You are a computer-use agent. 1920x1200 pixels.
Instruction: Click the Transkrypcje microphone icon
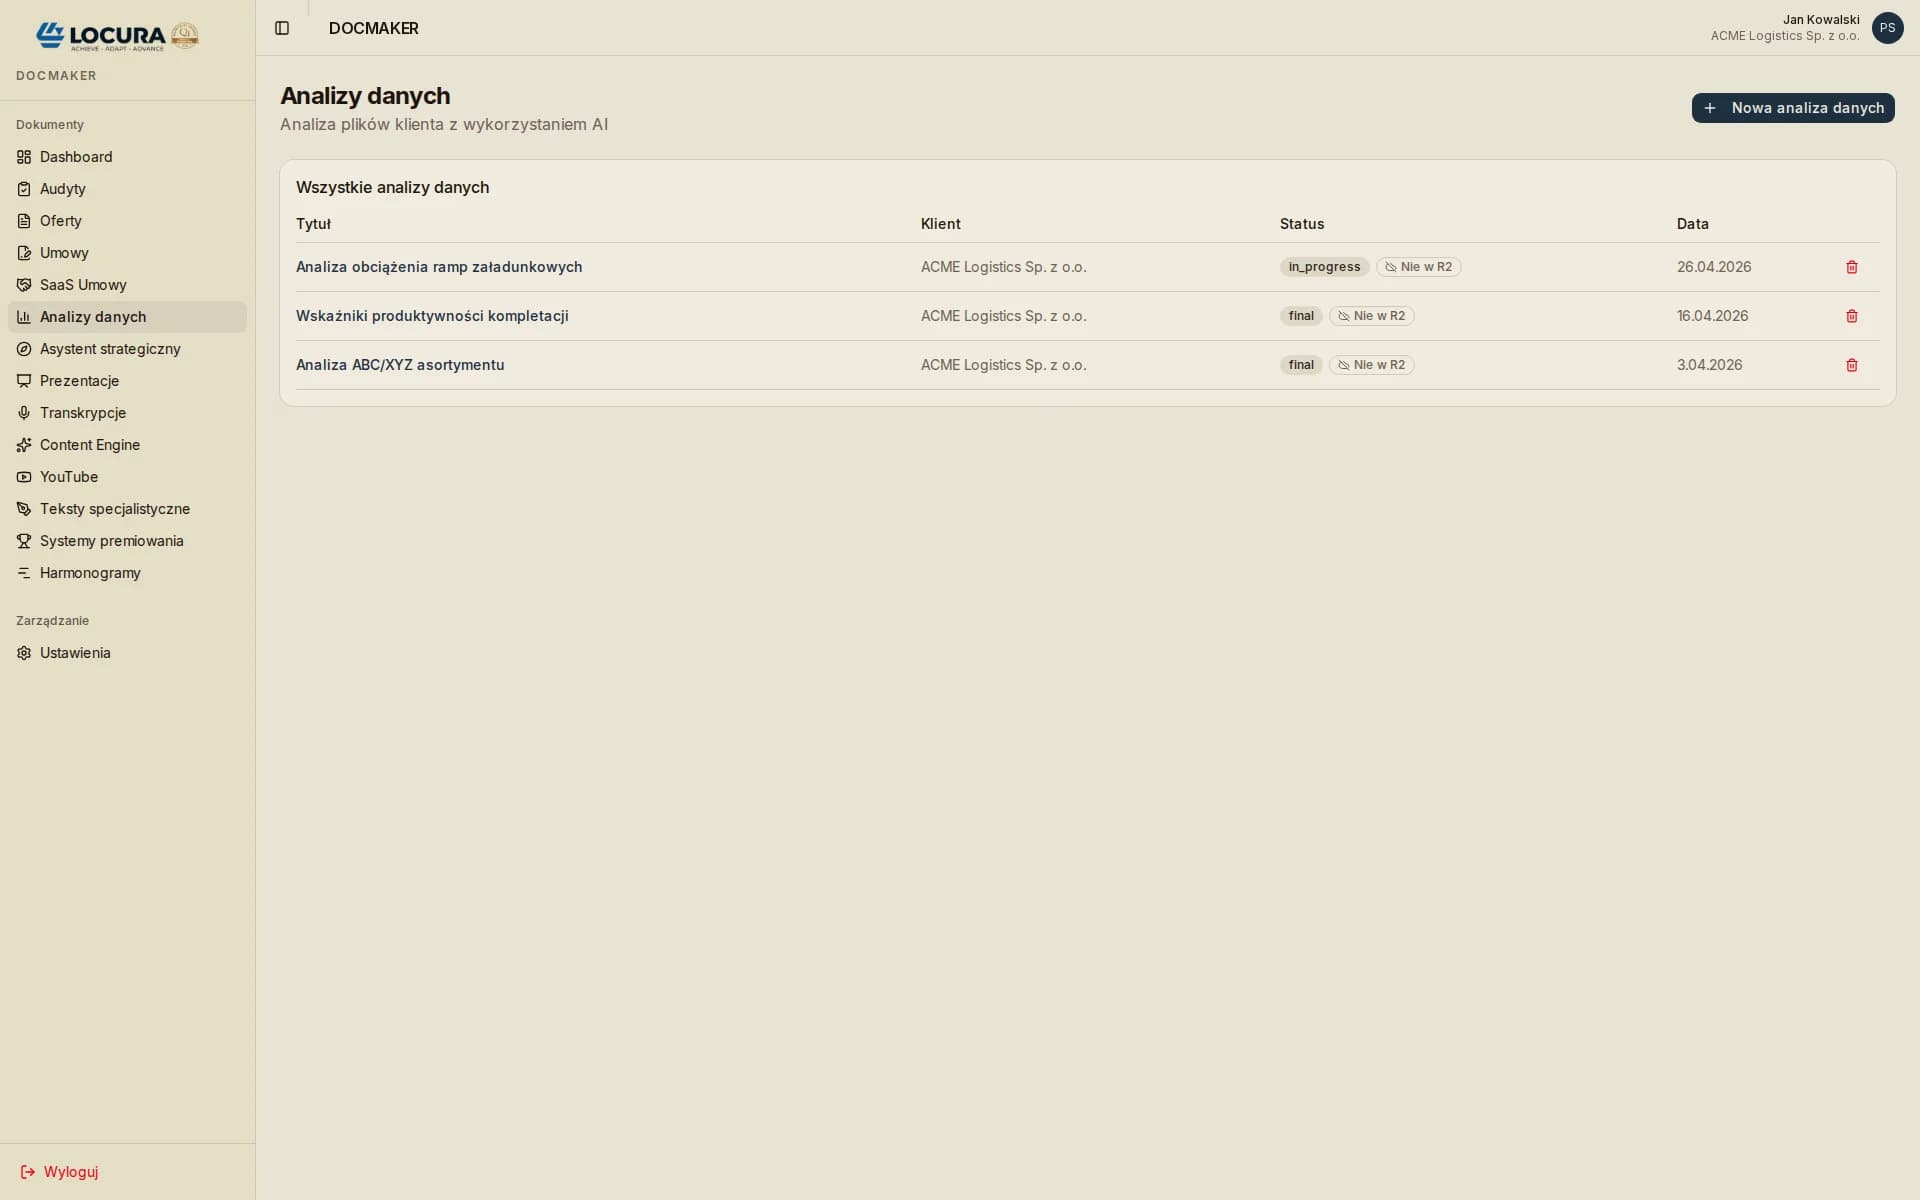pos(24,413)
